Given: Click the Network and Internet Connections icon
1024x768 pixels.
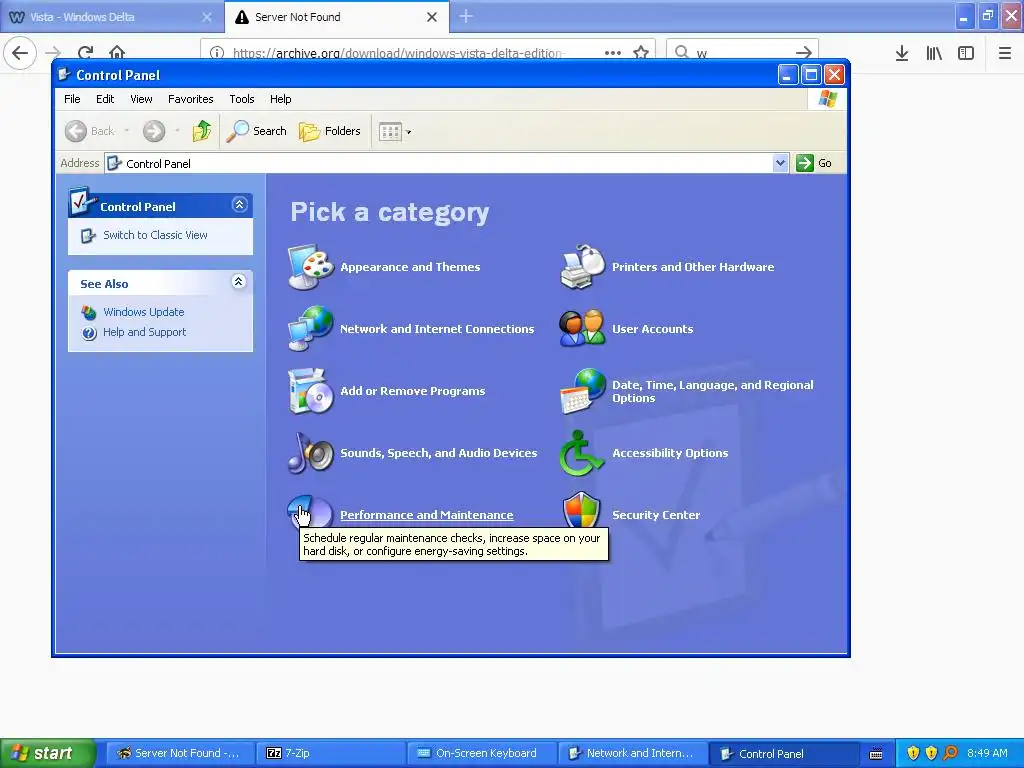Looking at the screenshot, I should [311, 329].
